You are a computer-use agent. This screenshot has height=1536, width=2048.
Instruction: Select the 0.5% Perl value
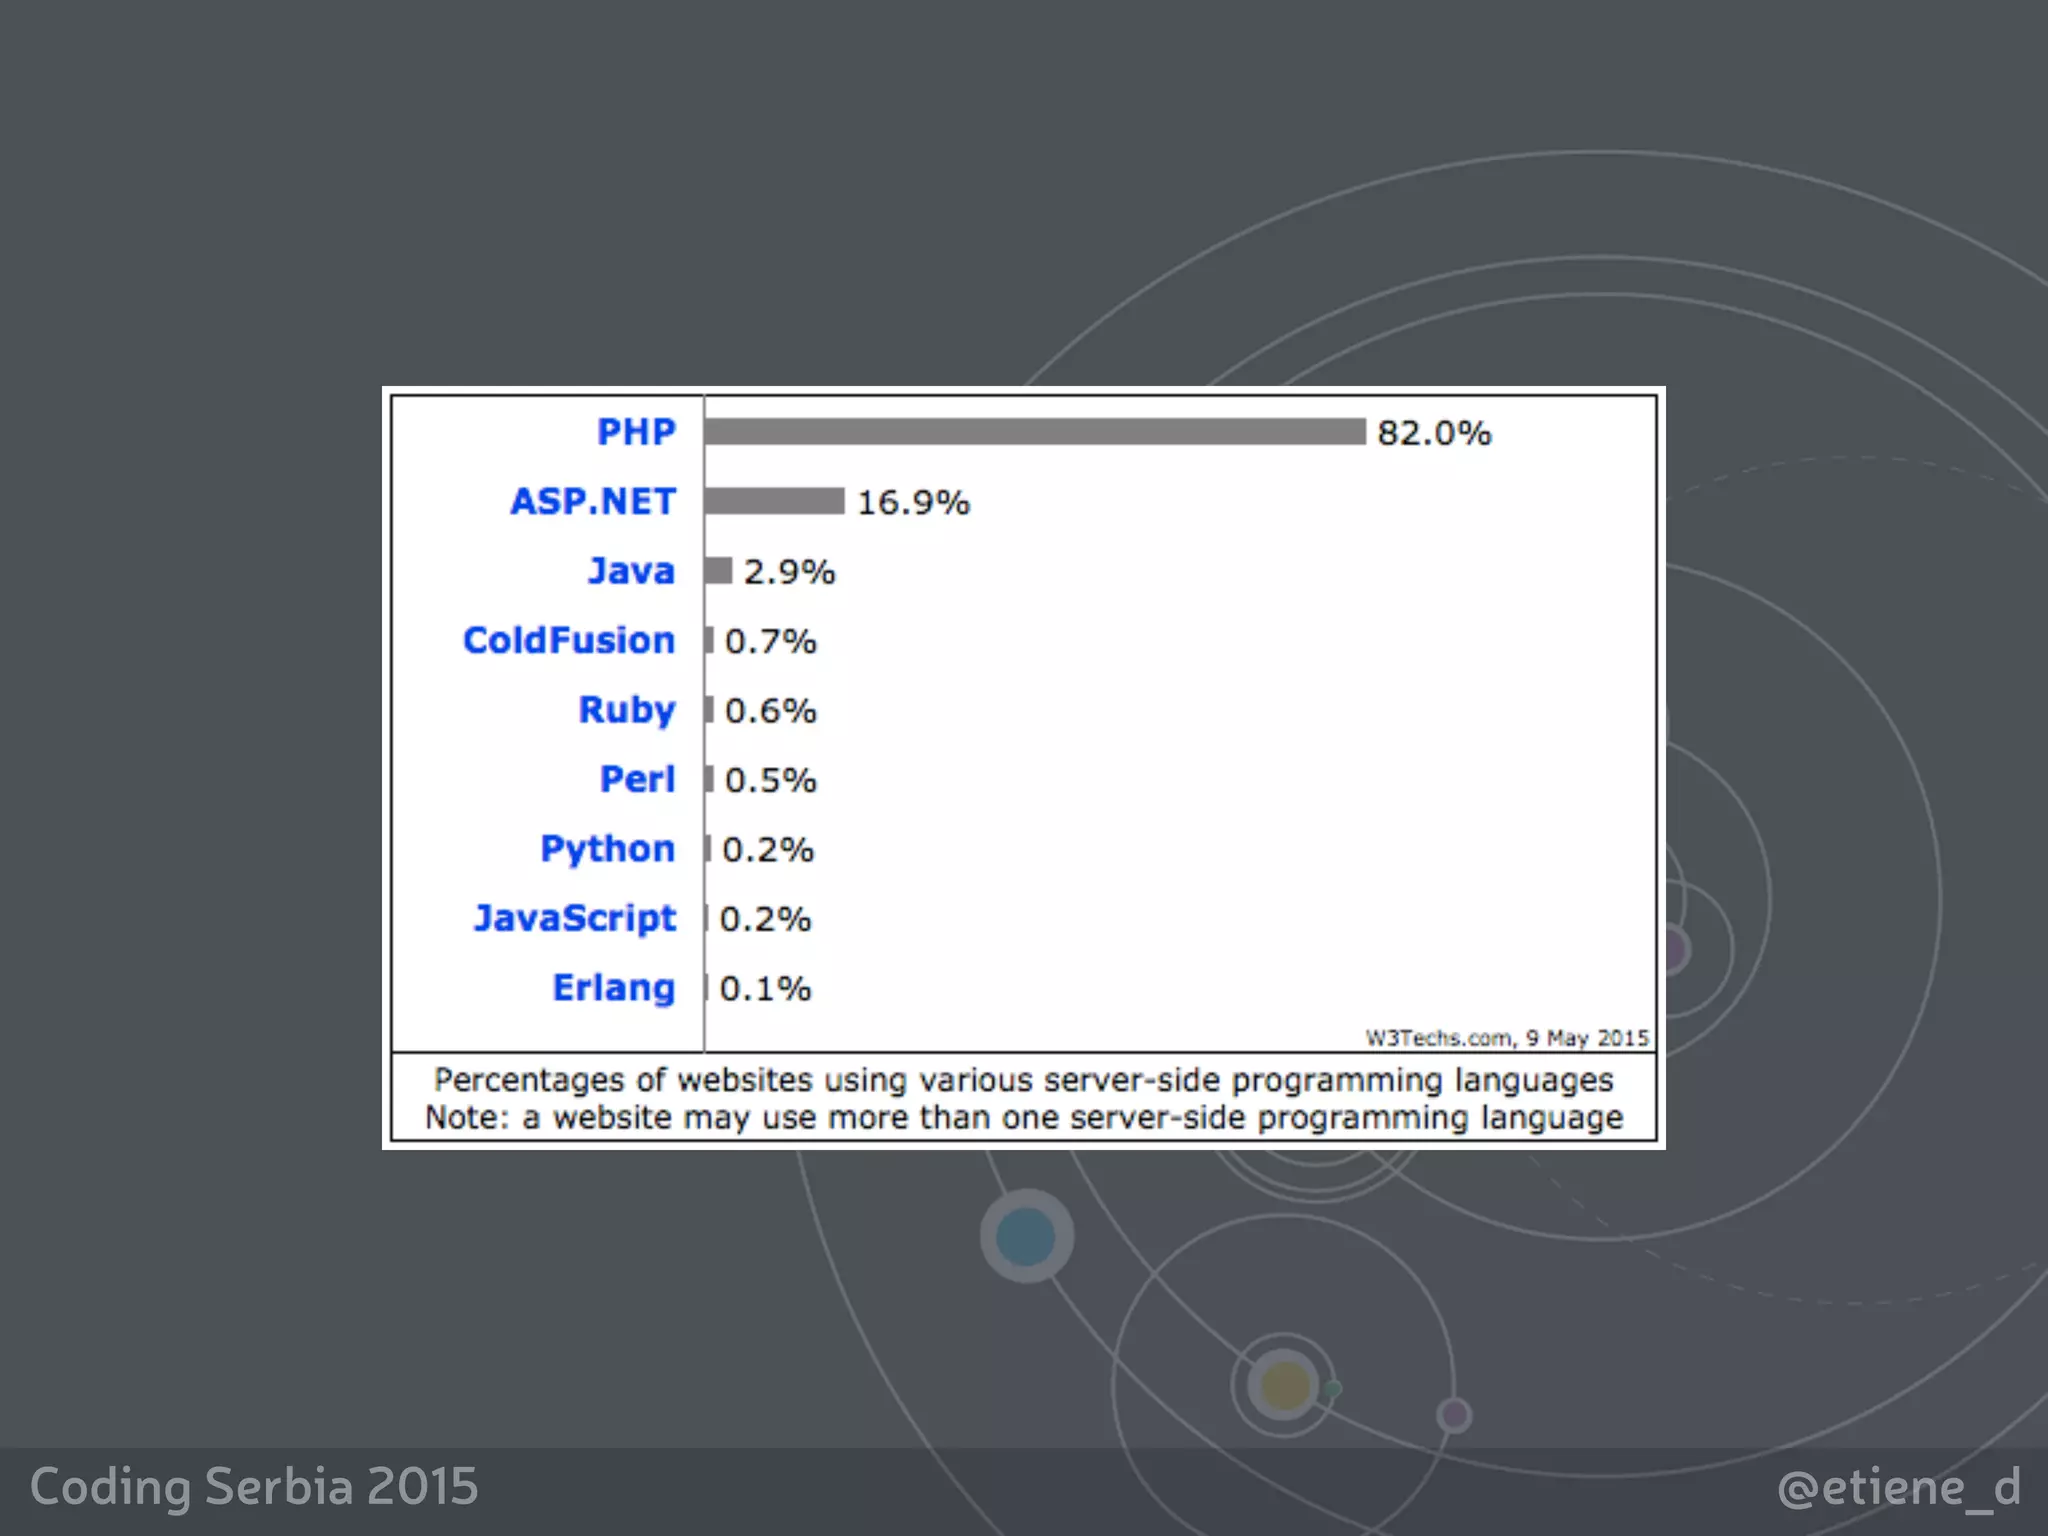click(771, 780)
